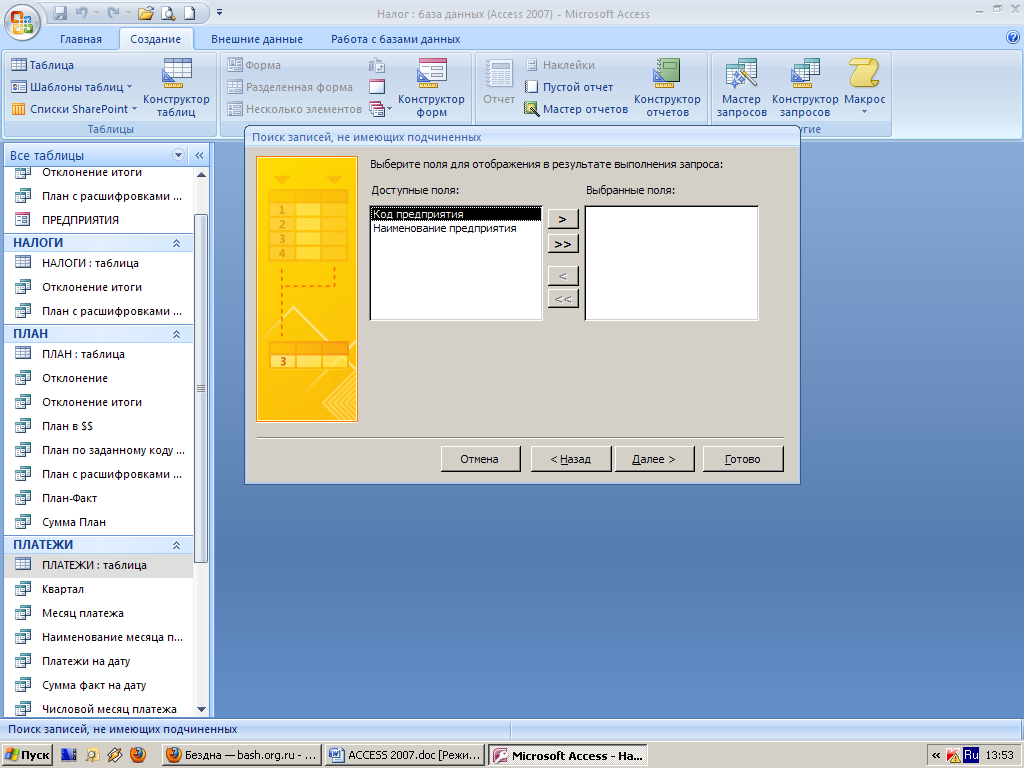Viewport: 1024px width, 768px height.
Task: Select ПЛАН : таблица in navigation pane
Action: pos(99,354)
